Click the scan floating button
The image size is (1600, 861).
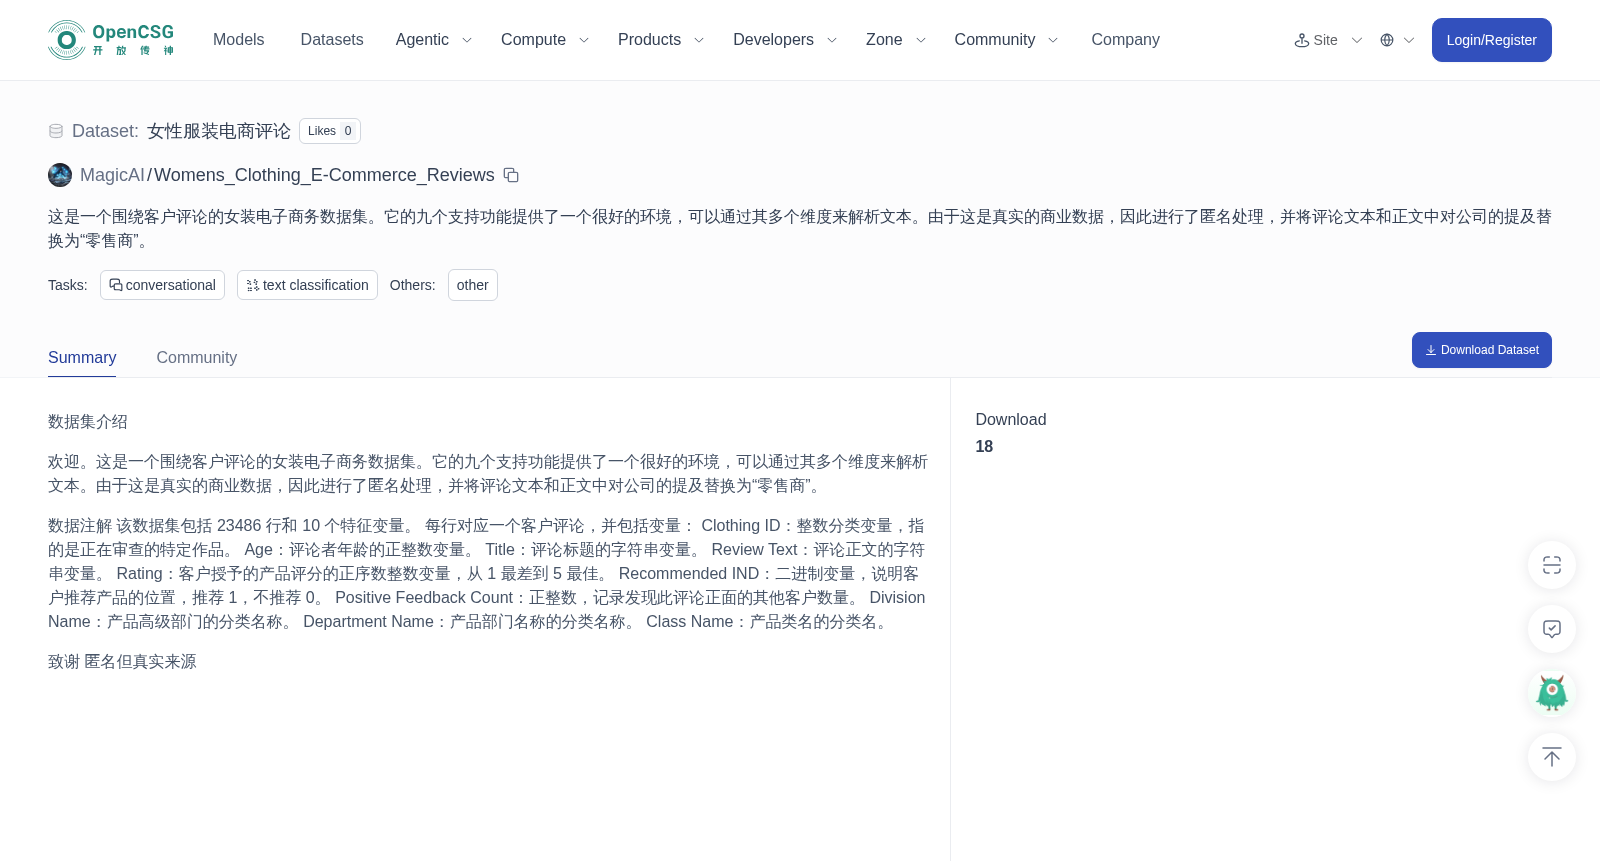(x=1552, y=565)
